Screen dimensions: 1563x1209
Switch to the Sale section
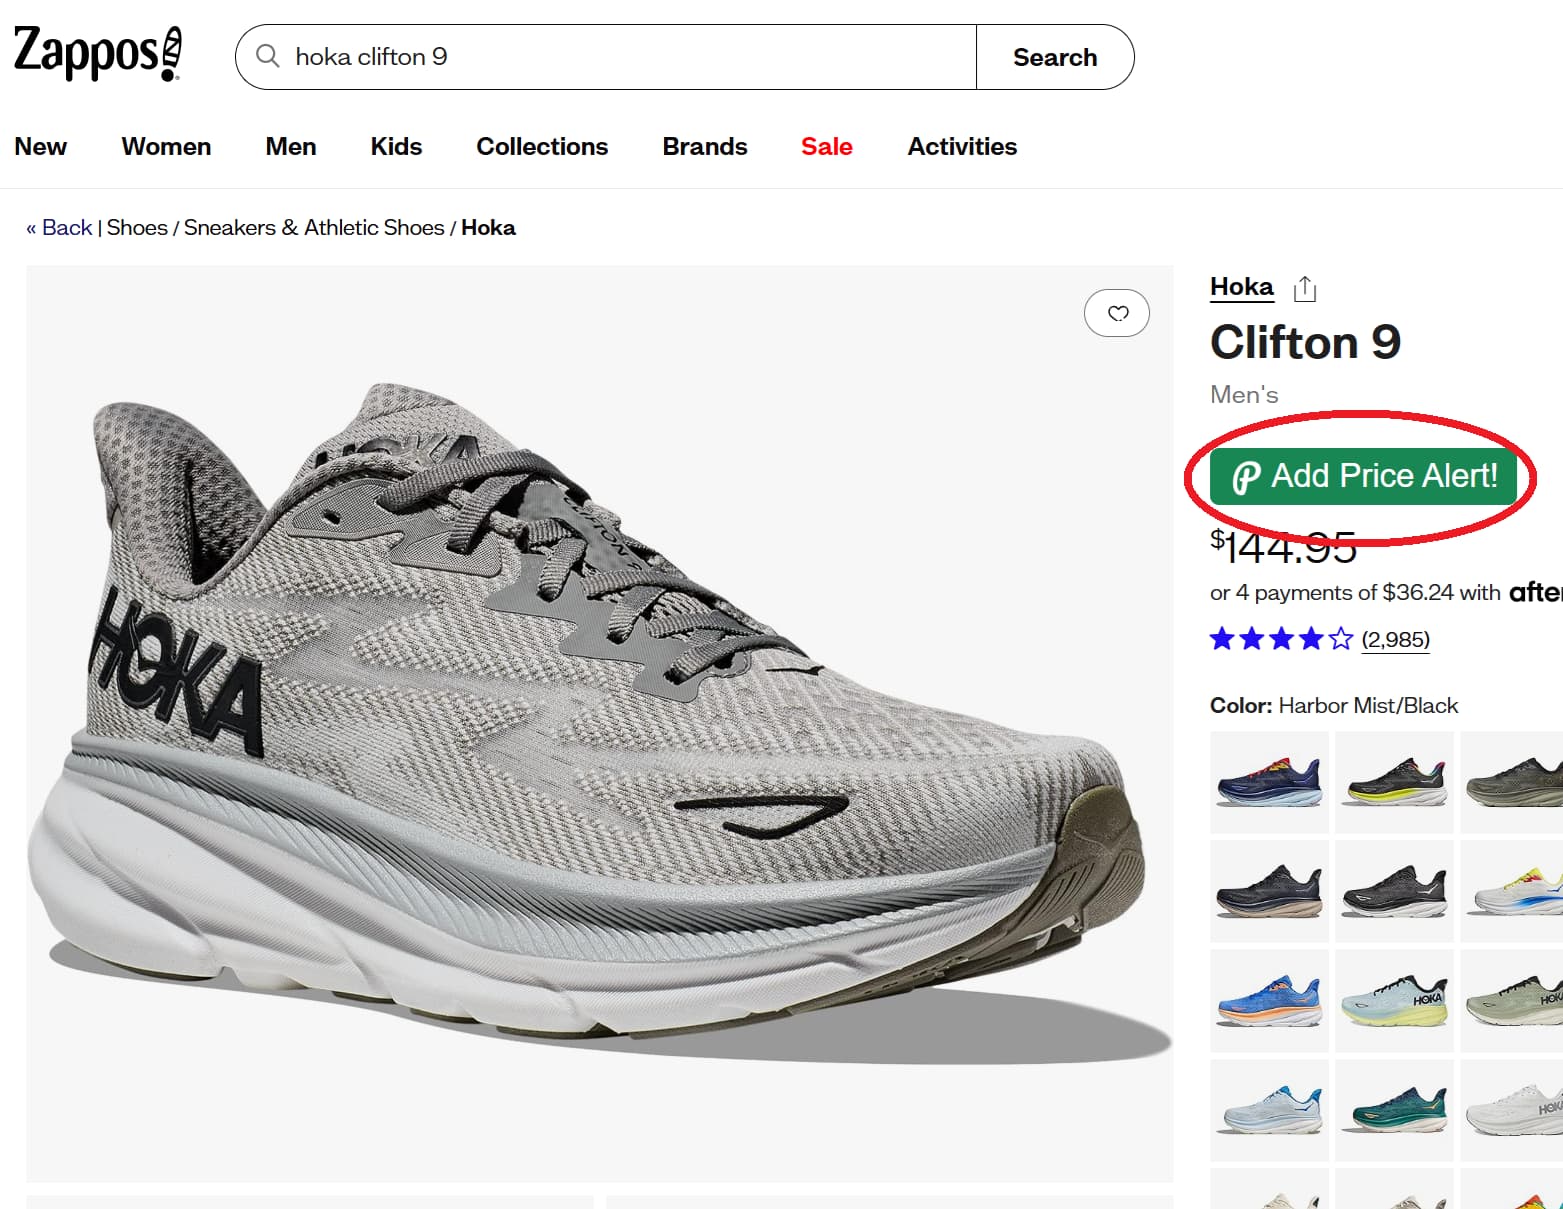(826, 146)
